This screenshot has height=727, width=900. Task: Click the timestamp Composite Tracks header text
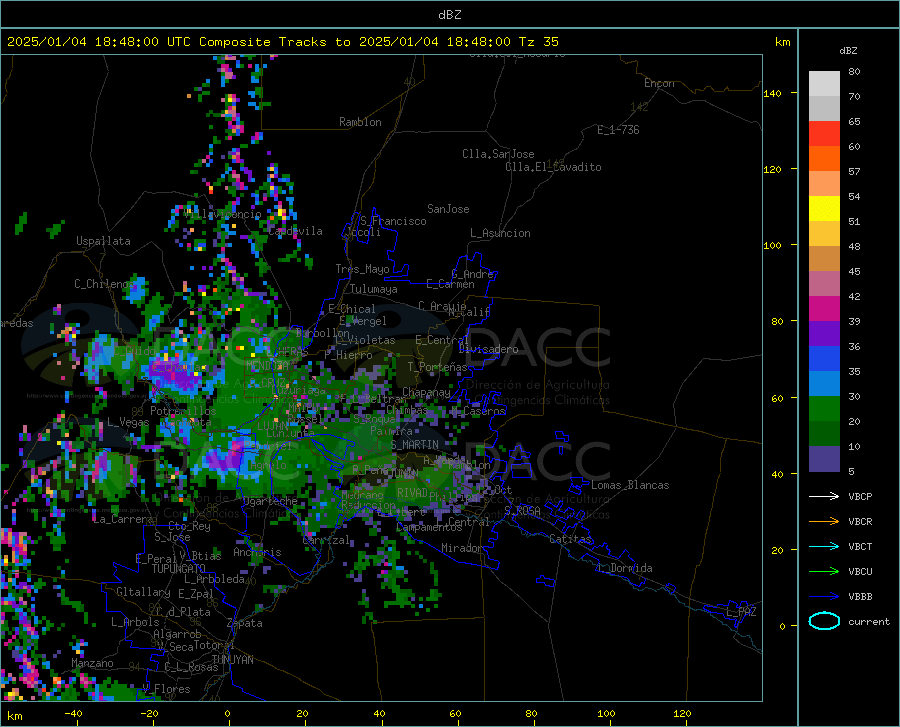tap(282, 42)
